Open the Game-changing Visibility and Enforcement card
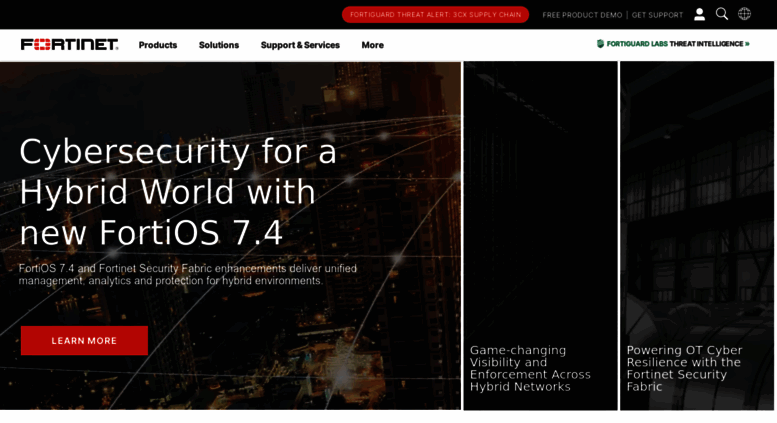Screen dimensions: 777x423 pyautogui.click(x=541, y=236)
